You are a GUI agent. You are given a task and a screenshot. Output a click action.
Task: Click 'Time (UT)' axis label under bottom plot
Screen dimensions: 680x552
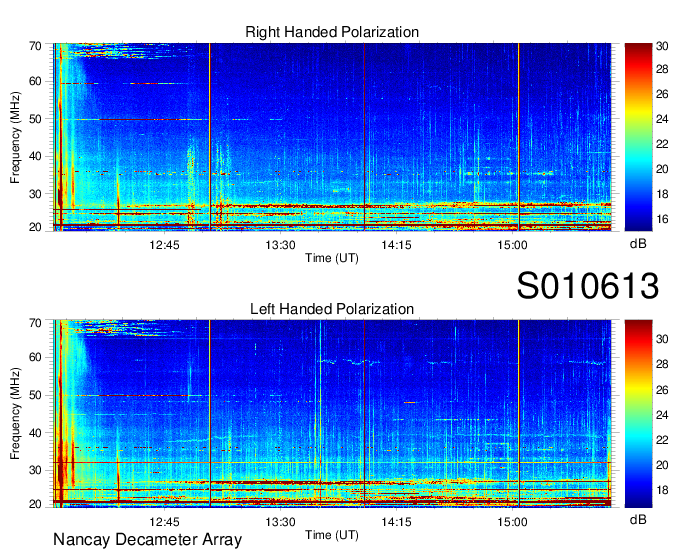(x=332, y=535)
